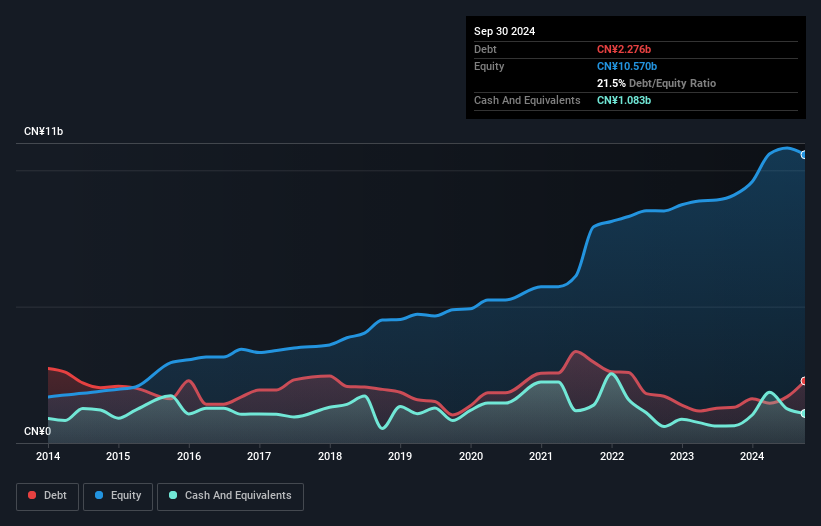Viewport: 821px width, 526px height.
Task: Click the CN¥1.083b cash value in tooltip
Action: coord(624,100)
